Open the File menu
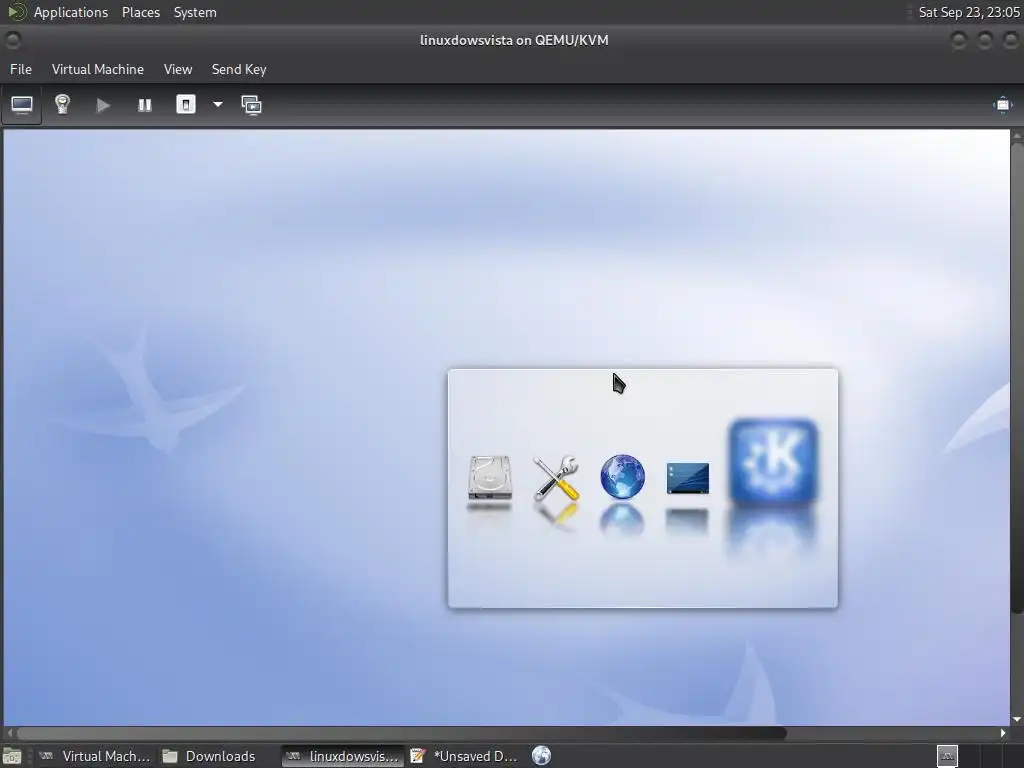This screenshot has width=1024, height=768. click(21, 69)
